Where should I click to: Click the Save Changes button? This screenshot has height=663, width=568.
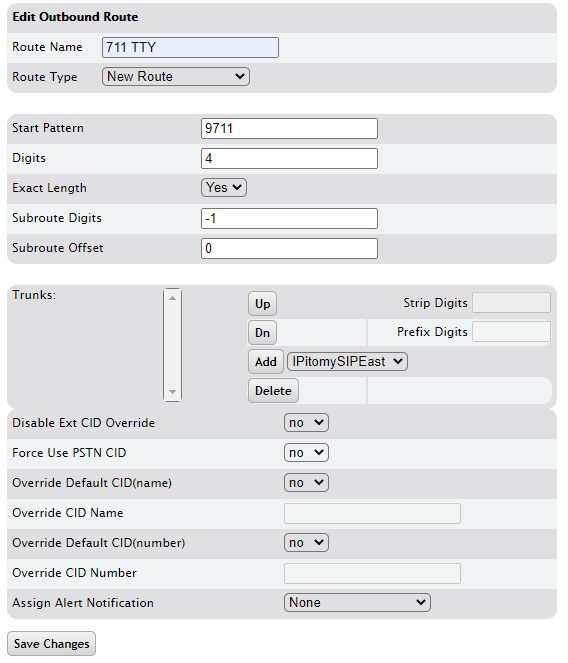pyautogui.click(x=52, y=644)
